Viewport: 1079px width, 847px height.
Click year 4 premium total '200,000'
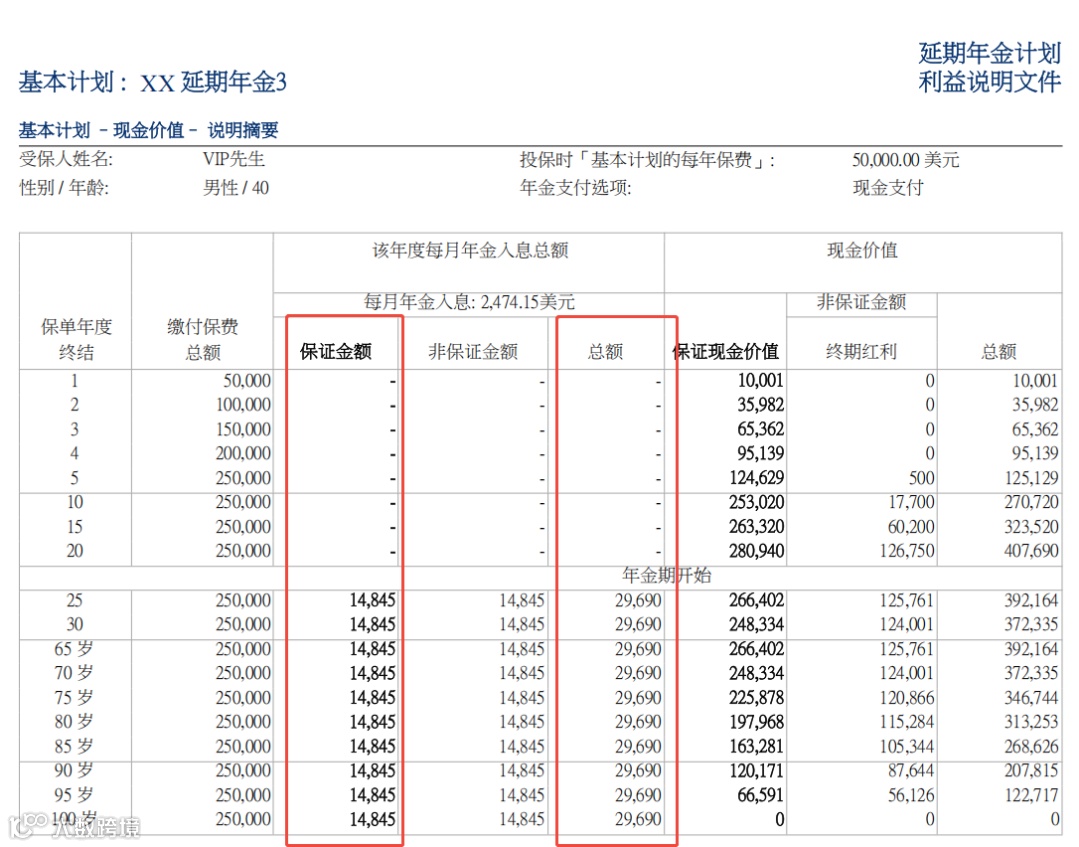point(244,453)
